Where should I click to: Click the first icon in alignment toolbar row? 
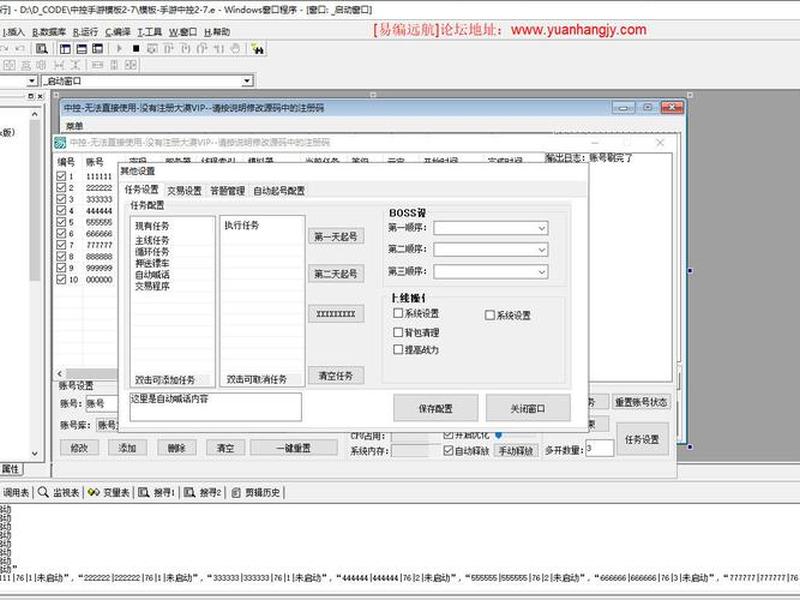(9, 65)
